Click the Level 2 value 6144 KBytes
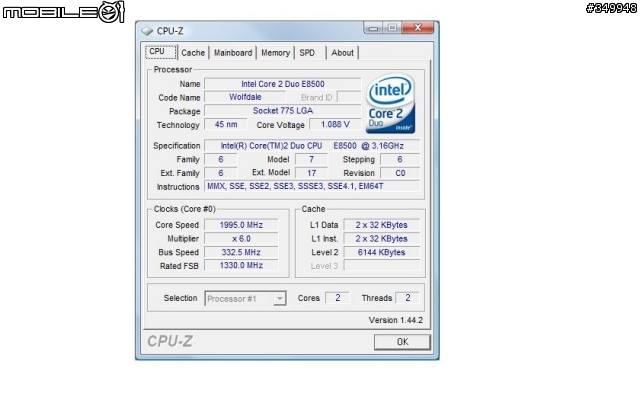Screen dimensions: 640x400 tap(381, 252)
